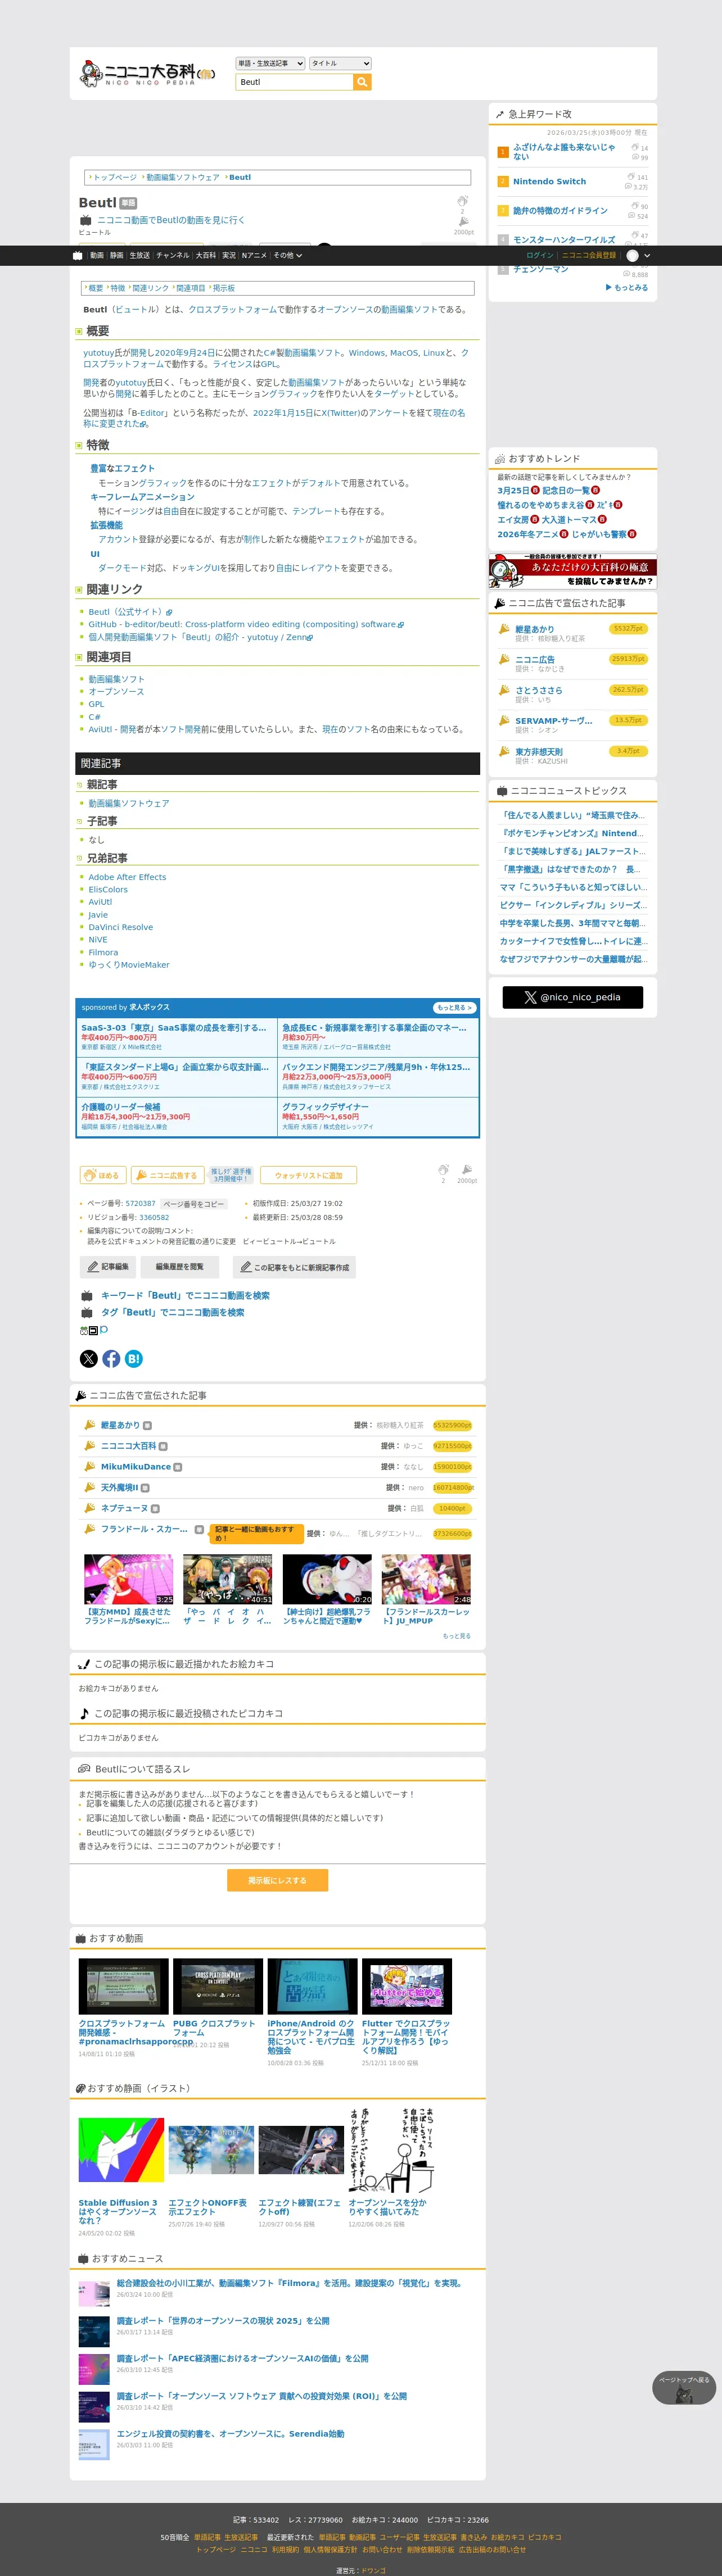Click the TV icon beside タグ「Beutl」search link

coord(87,1313)
